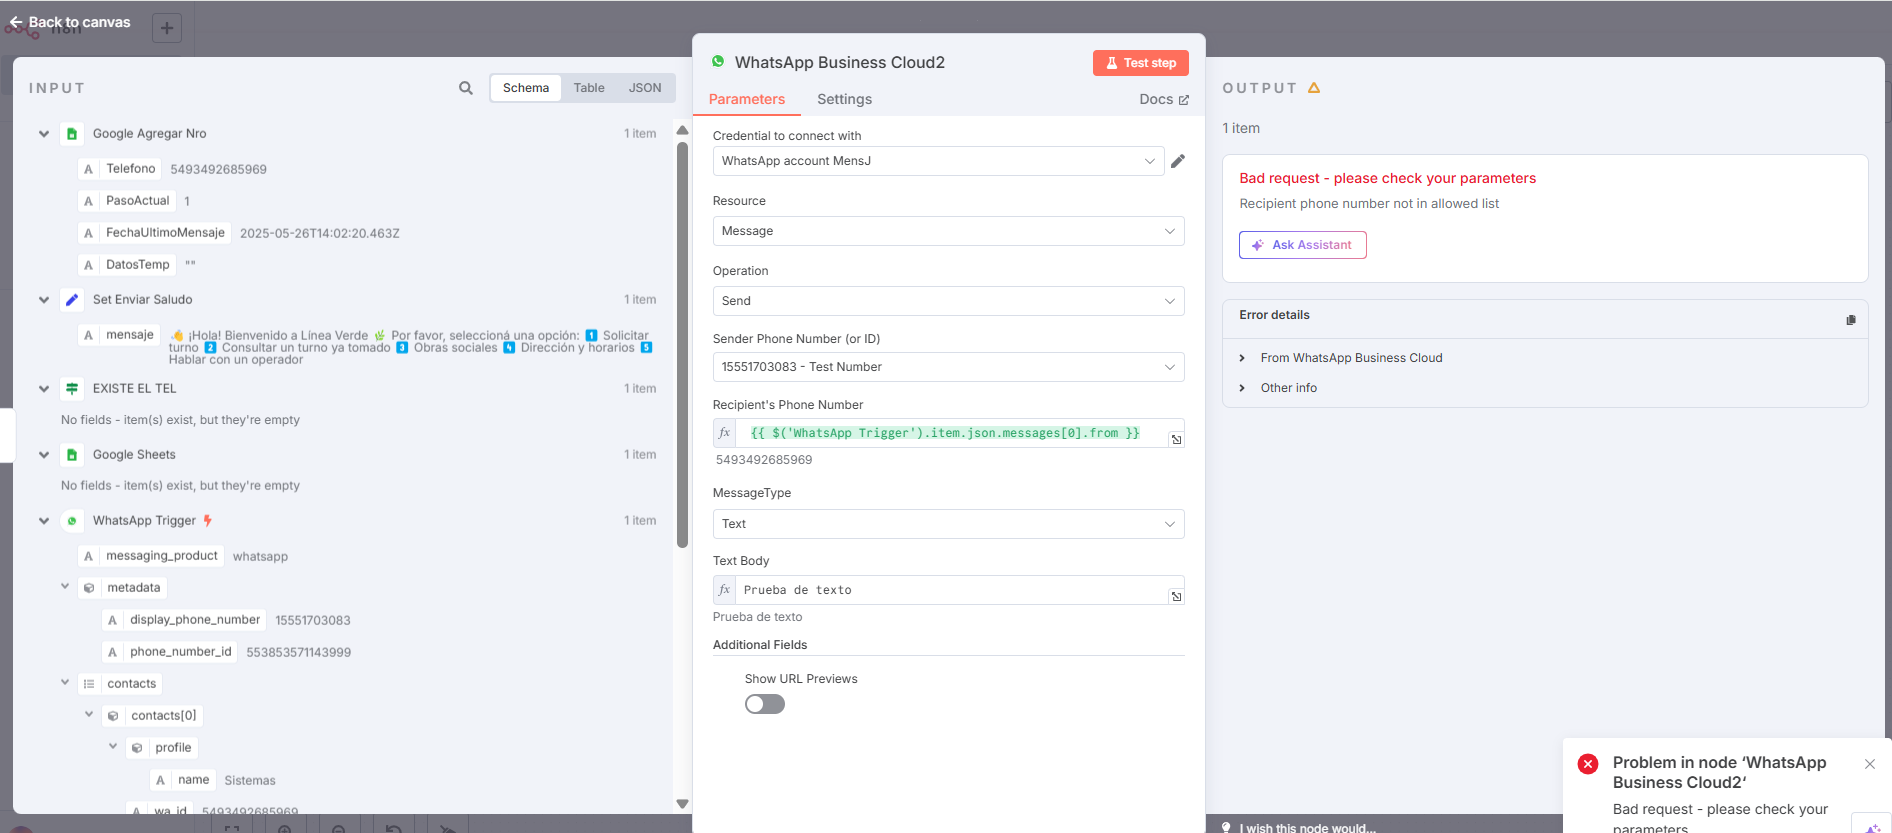Collapse the WhatsApp Trigger section
This screenshot has height=833, width=1892.
[44, 521]
